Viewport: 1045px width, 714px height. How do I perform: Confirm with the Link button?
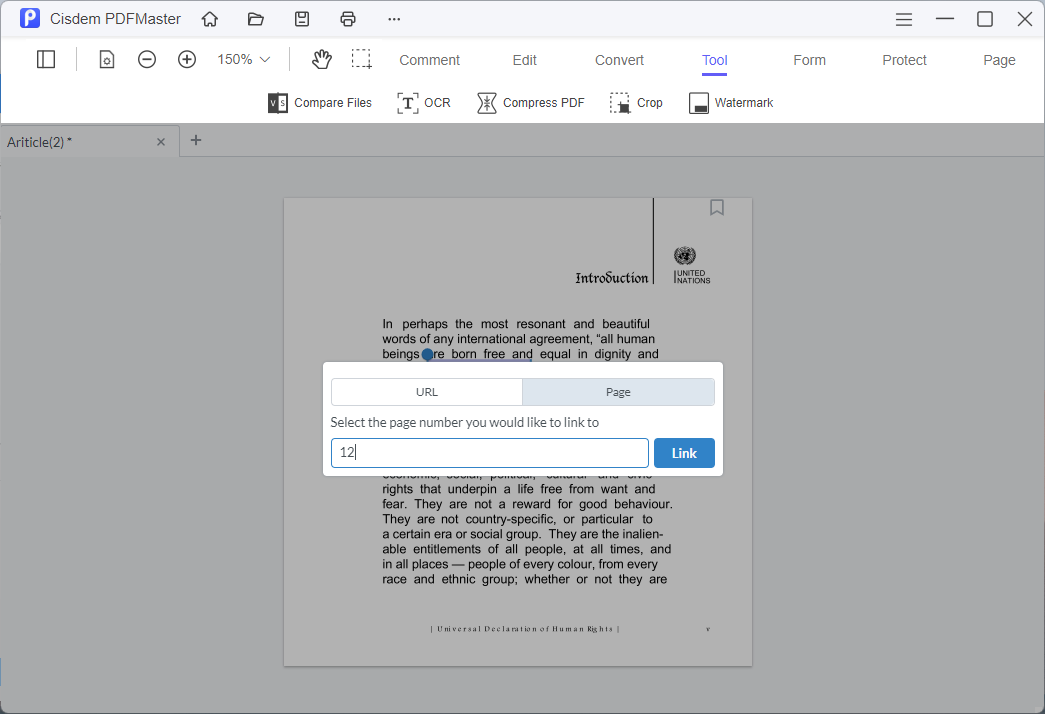click(x=684, y=453)
